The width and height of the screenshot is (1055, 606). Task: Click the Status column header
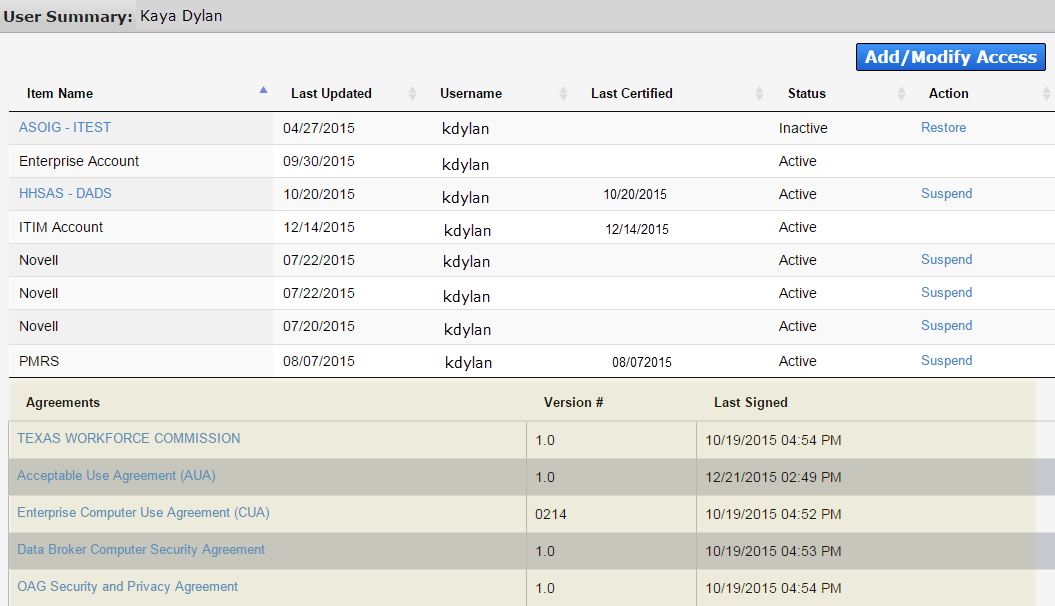click(807, 93)
